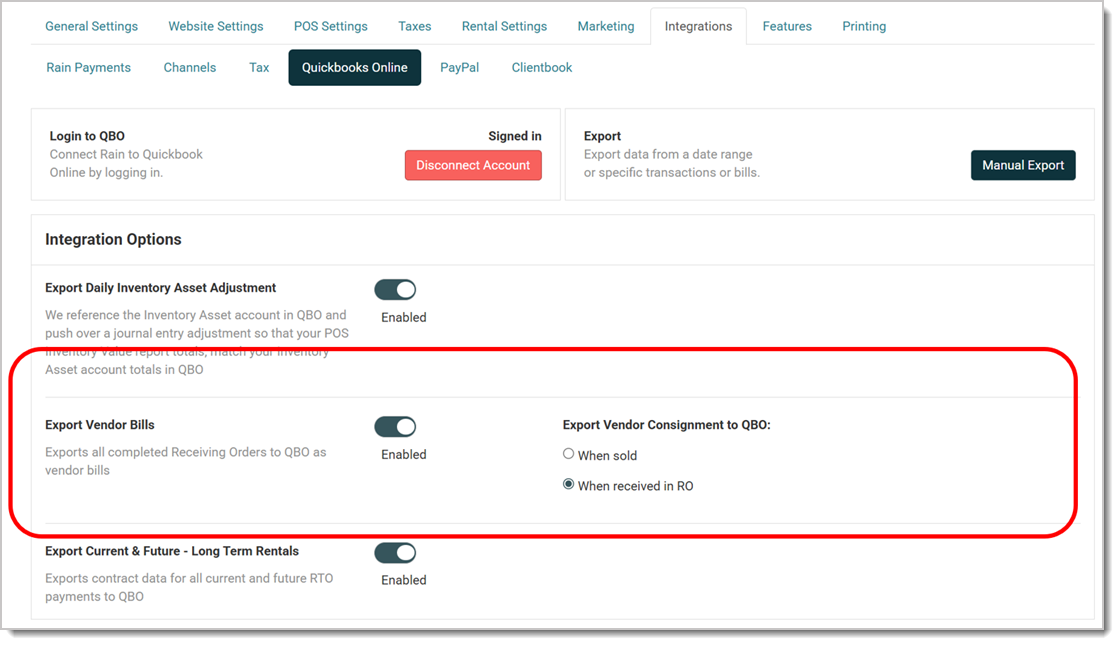Turn off the Export Vendor Bills toggle

click(395, 426)
